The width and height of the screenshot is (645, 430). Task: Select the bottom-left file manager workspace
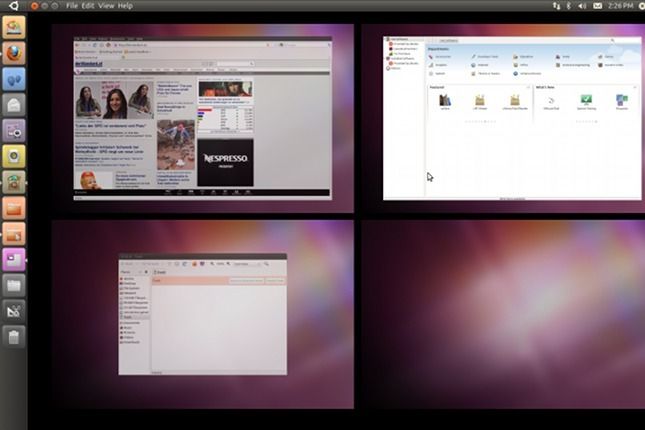pos(202,314)
